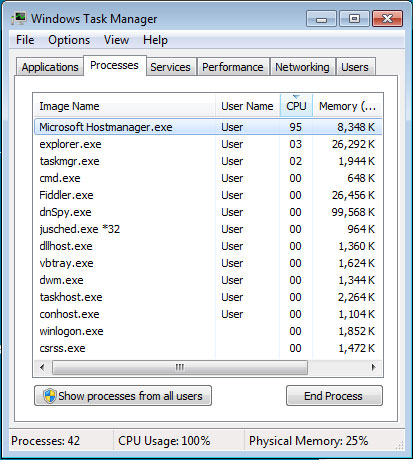Click the horizontal scrollbar right arrow
Image resolution: width=413 pixels, height=460 pixels.
pos(374,367)
